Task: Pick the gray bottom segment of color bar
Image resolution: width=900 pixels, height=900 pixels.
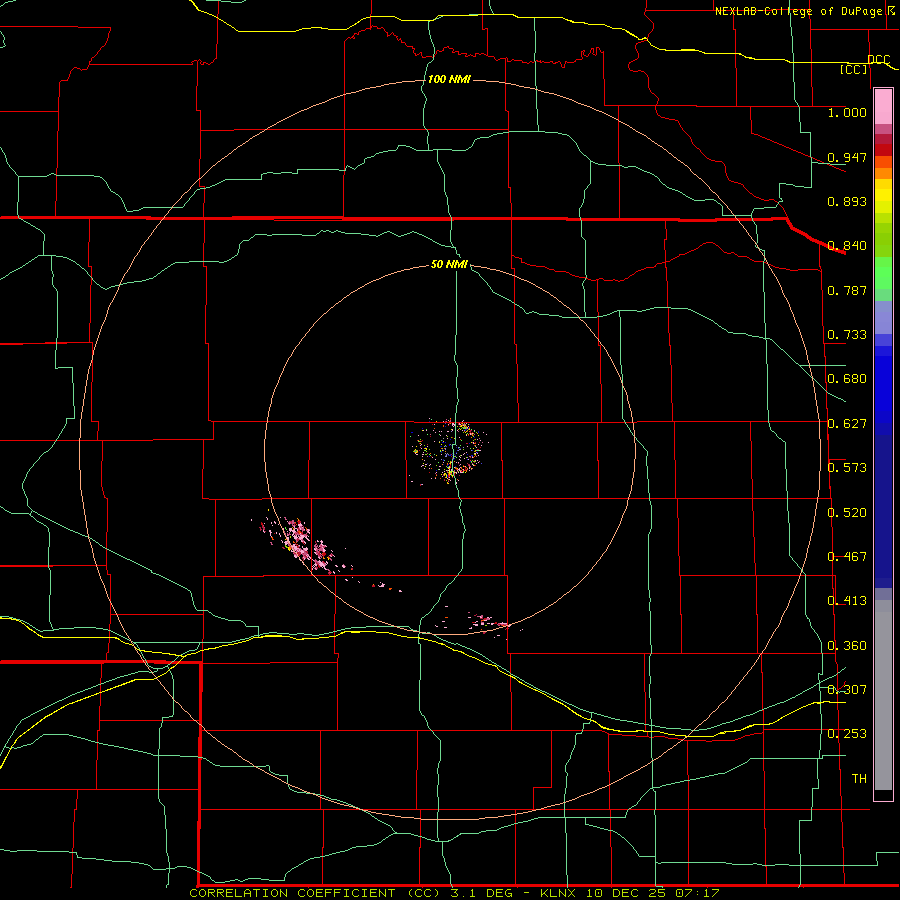Action: pos(883,695)
